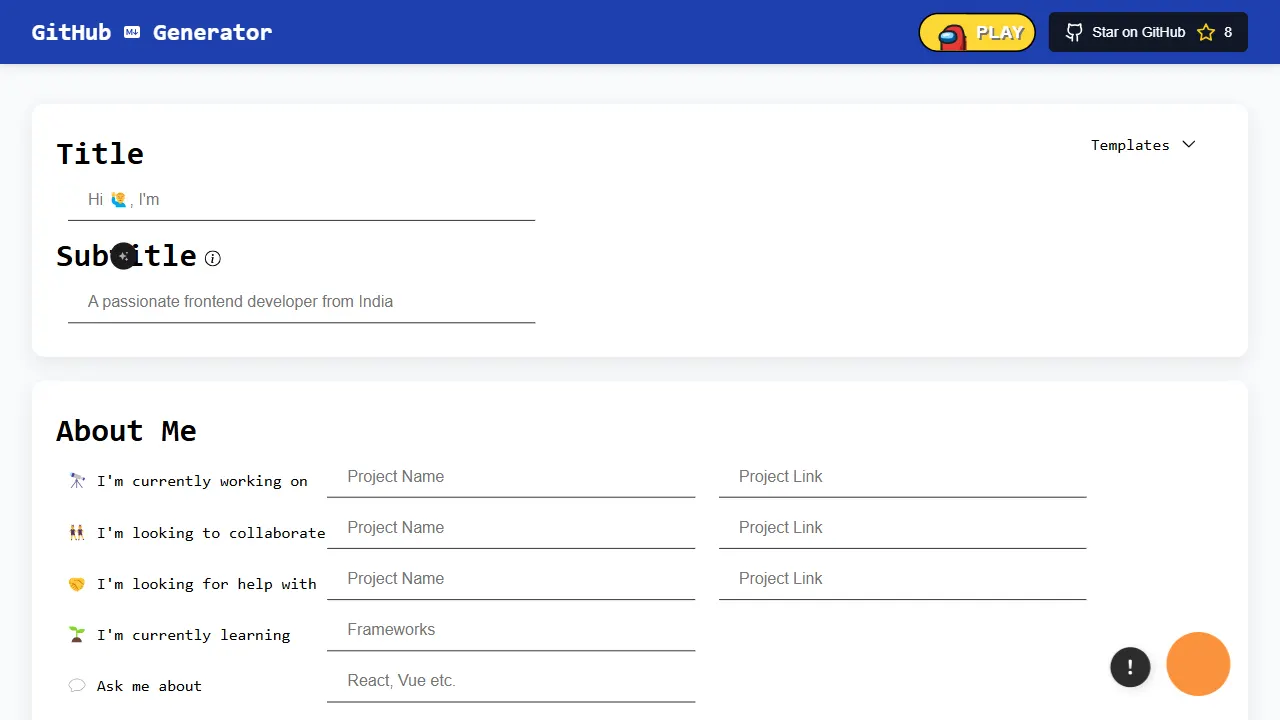Activate Project Link field for looking for help
The width and height of the screenshot is (1280, 720).
pyautogui.click(x=902, y=579)
